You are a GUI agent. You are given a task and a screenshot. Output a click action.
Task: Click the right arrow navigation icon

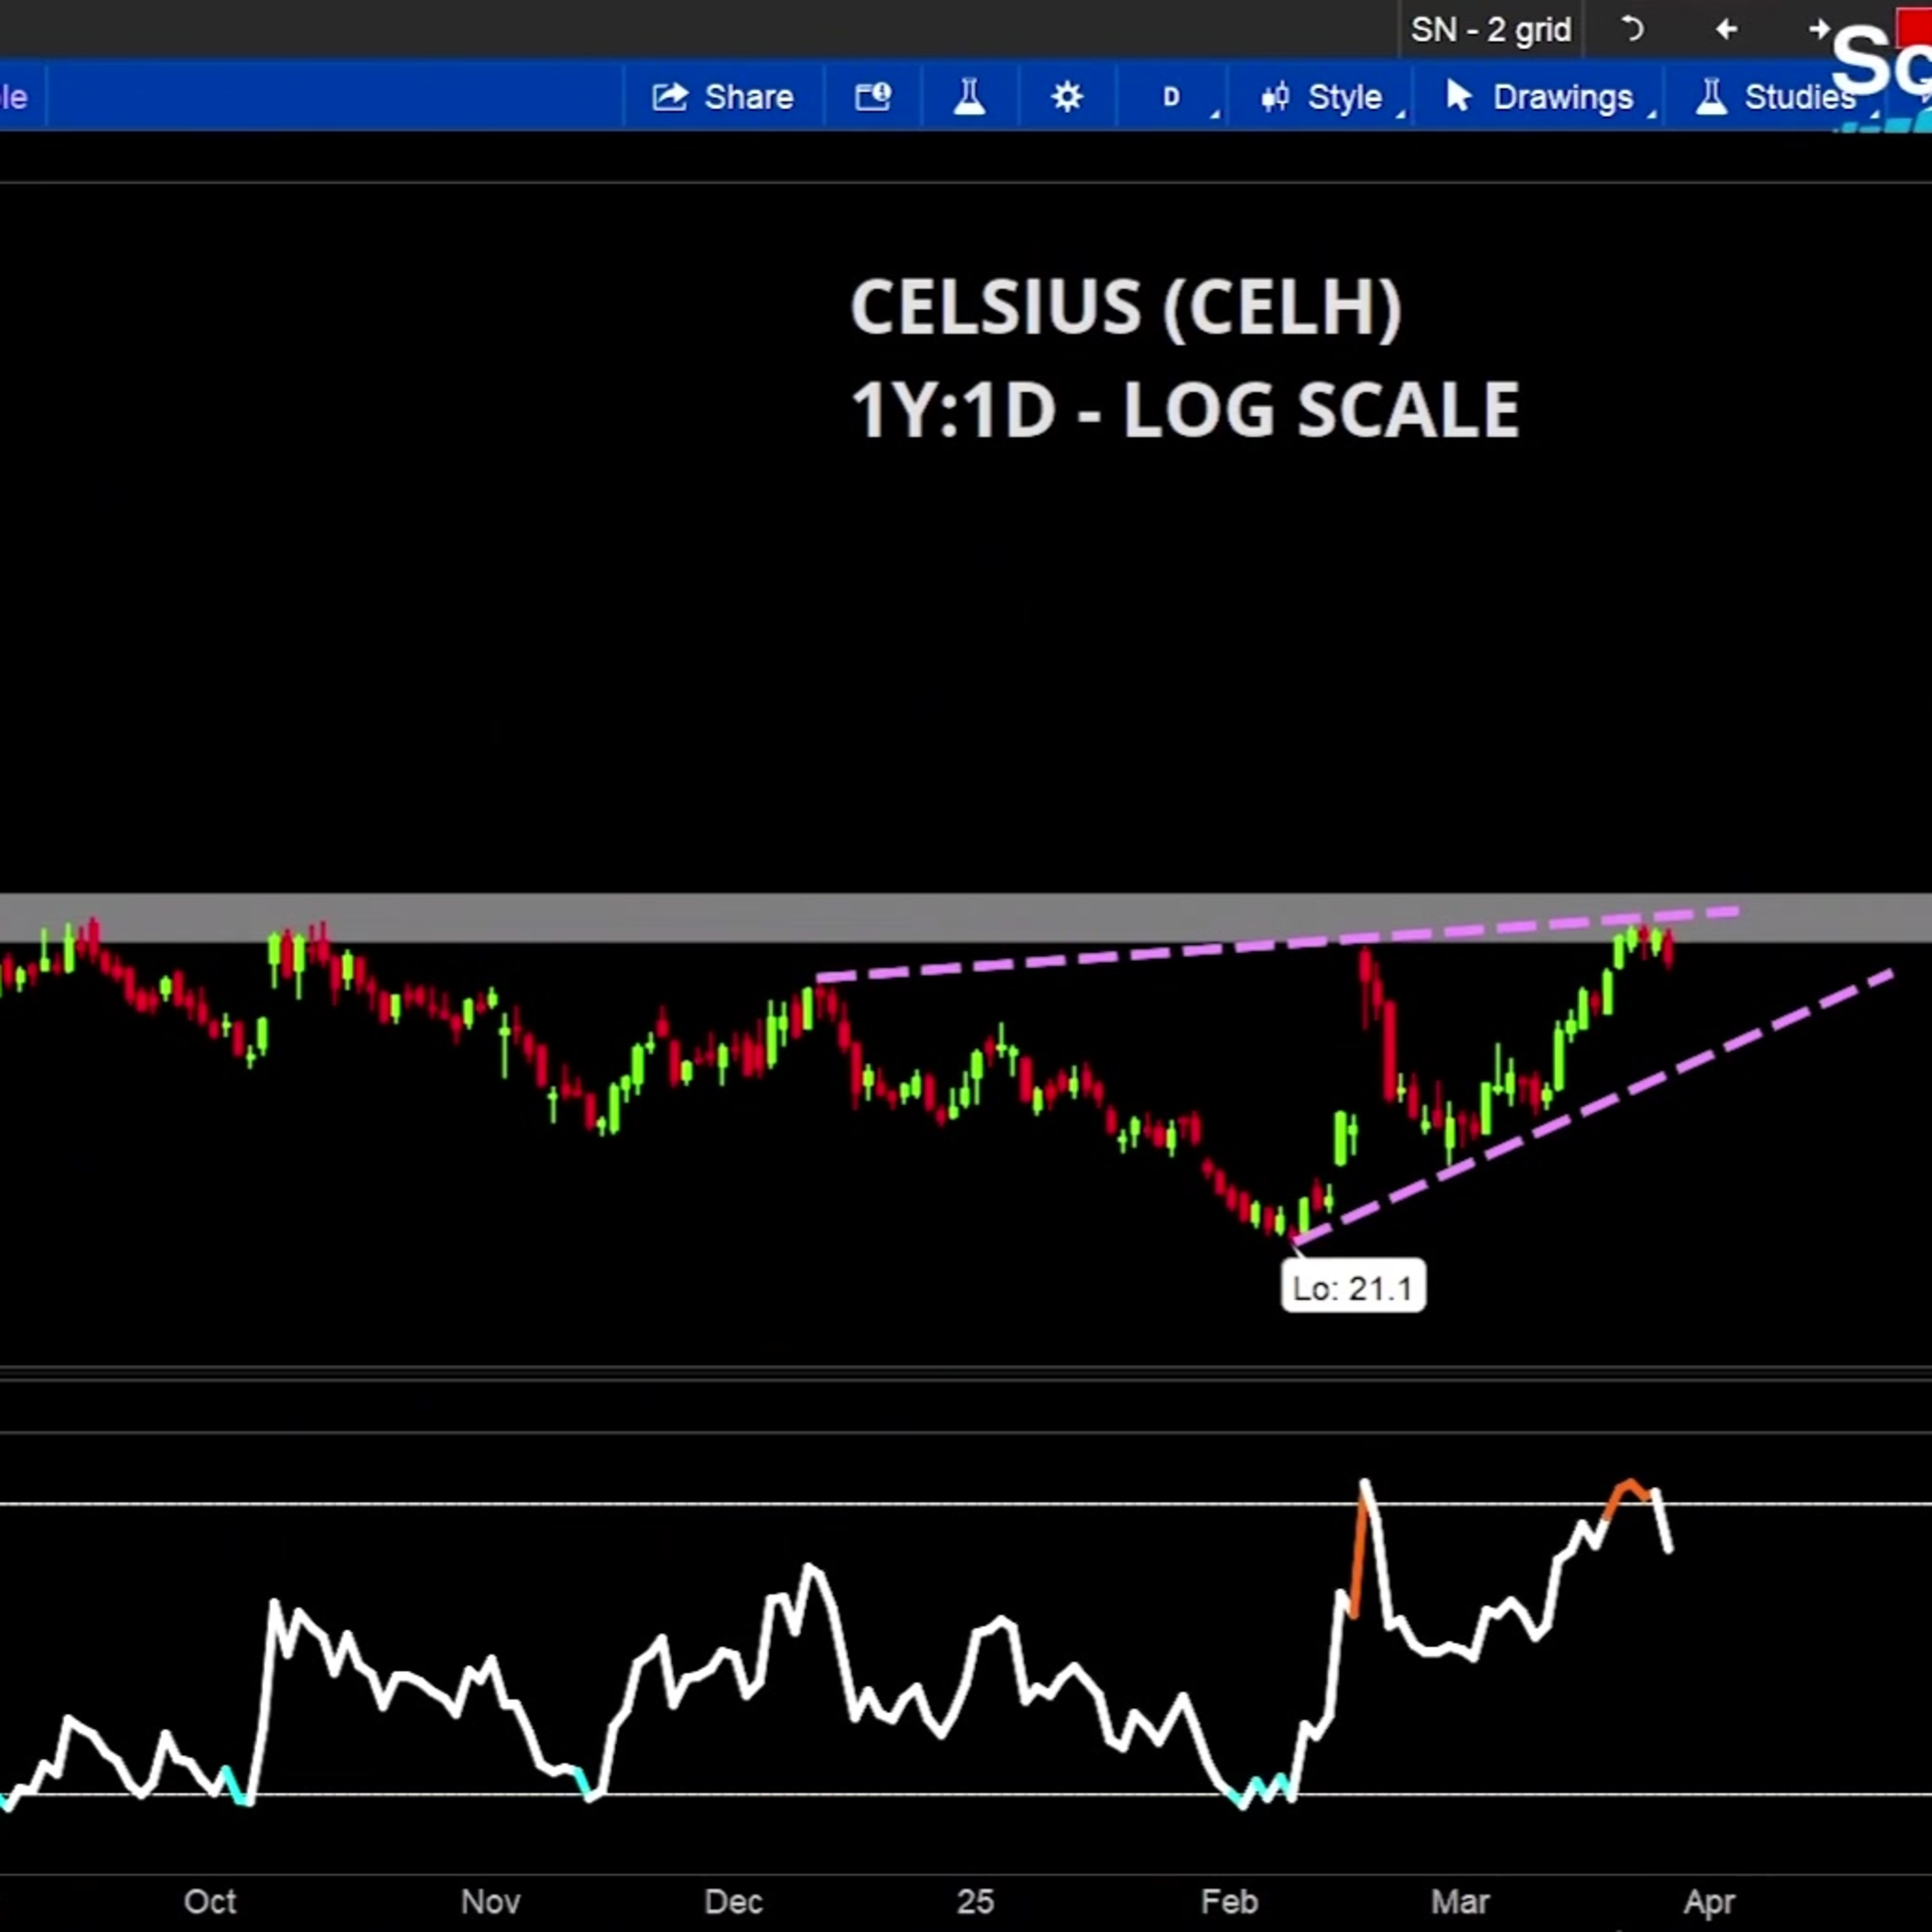tap(1818, 30)
